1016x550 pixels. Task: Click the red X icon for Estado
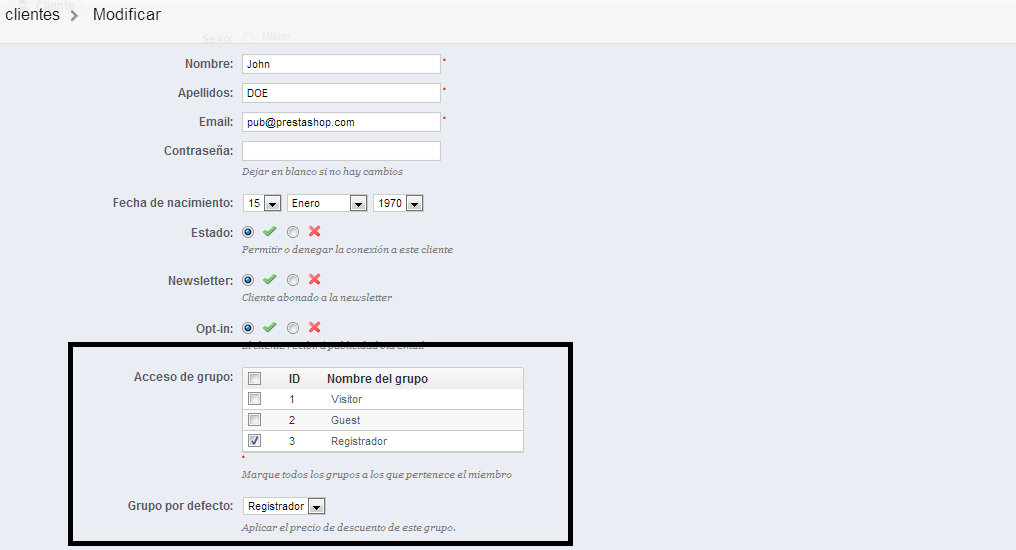[314, 232]
